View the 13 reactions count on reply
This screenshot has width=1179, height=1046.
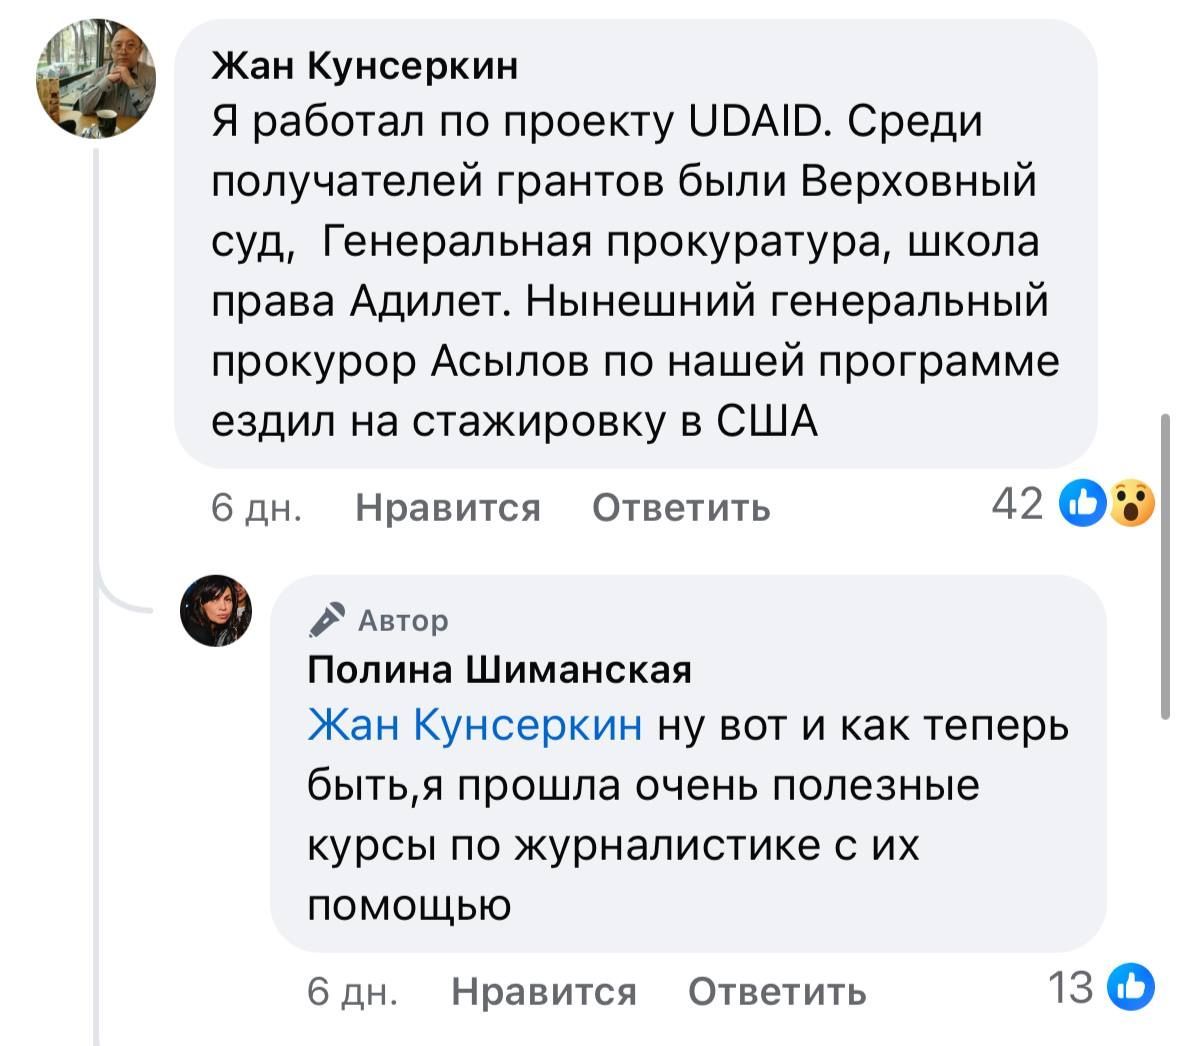(x=1071, y=988)
